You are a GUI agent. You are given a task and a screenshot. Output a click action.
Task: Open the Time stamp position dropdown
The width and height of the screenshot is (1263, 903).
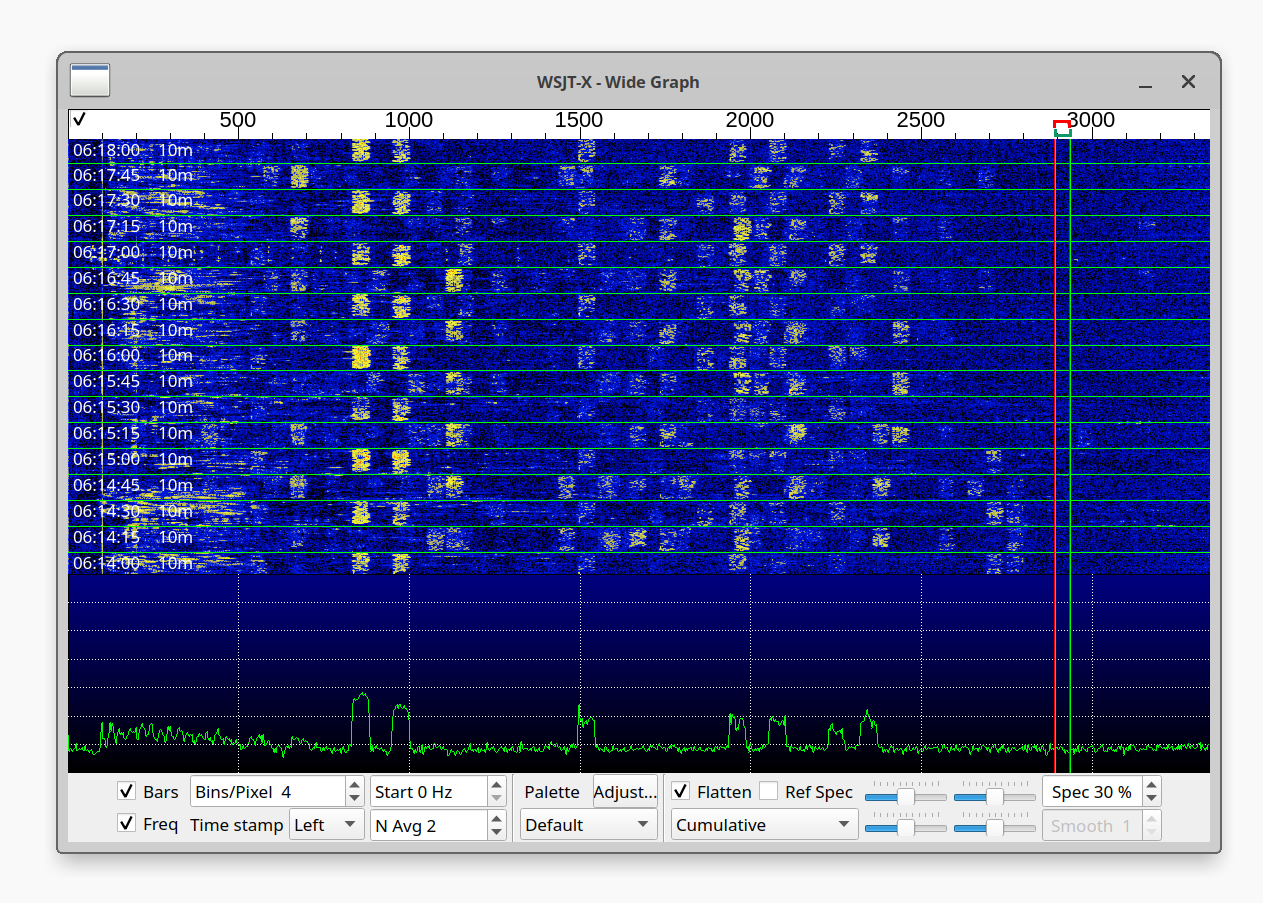tap(326, 825)
